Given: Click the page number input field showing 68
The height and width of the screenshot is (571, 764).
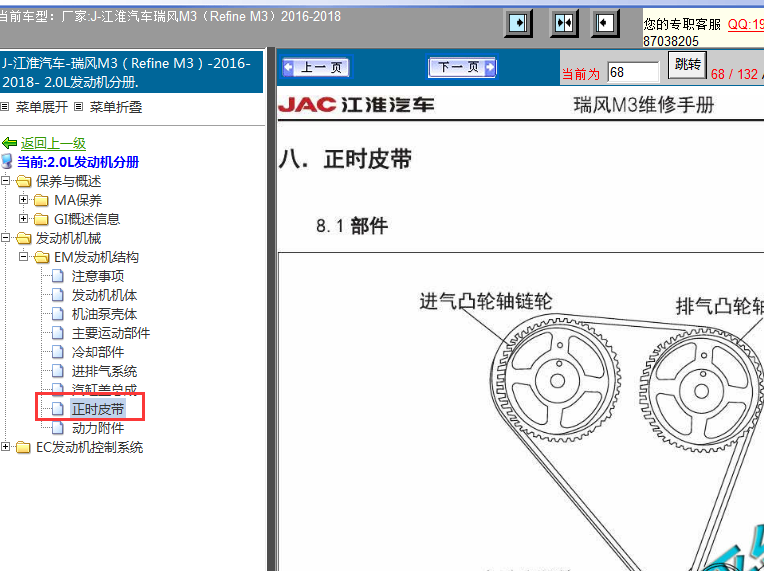Looking at the screenshot, I should 633,72.
